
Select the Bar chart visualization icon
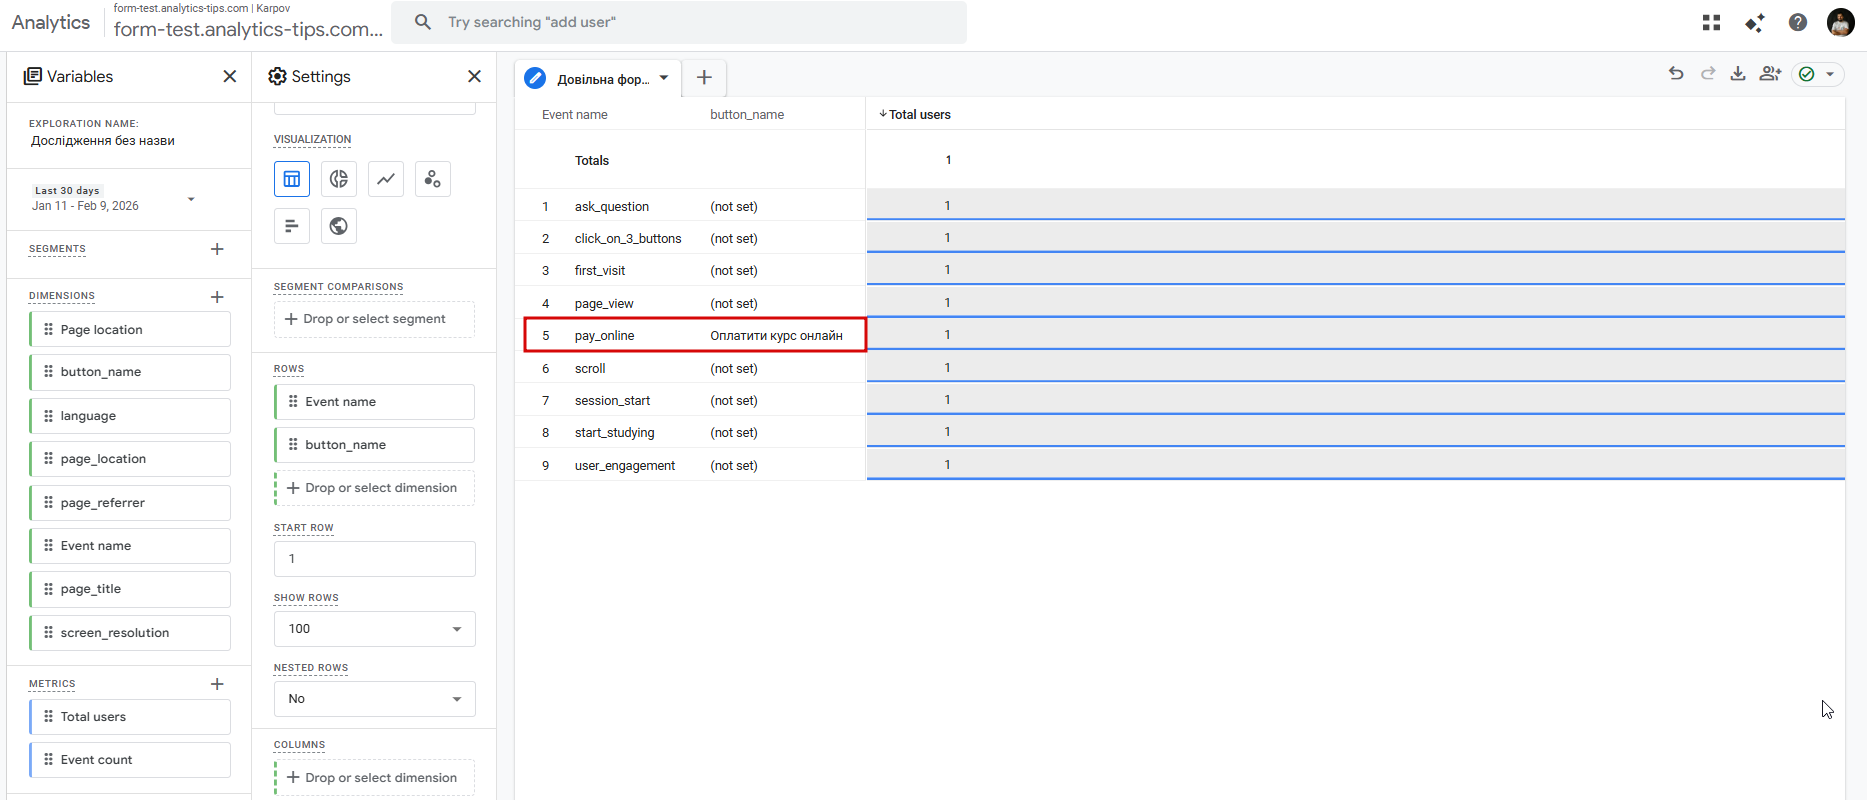292,226
